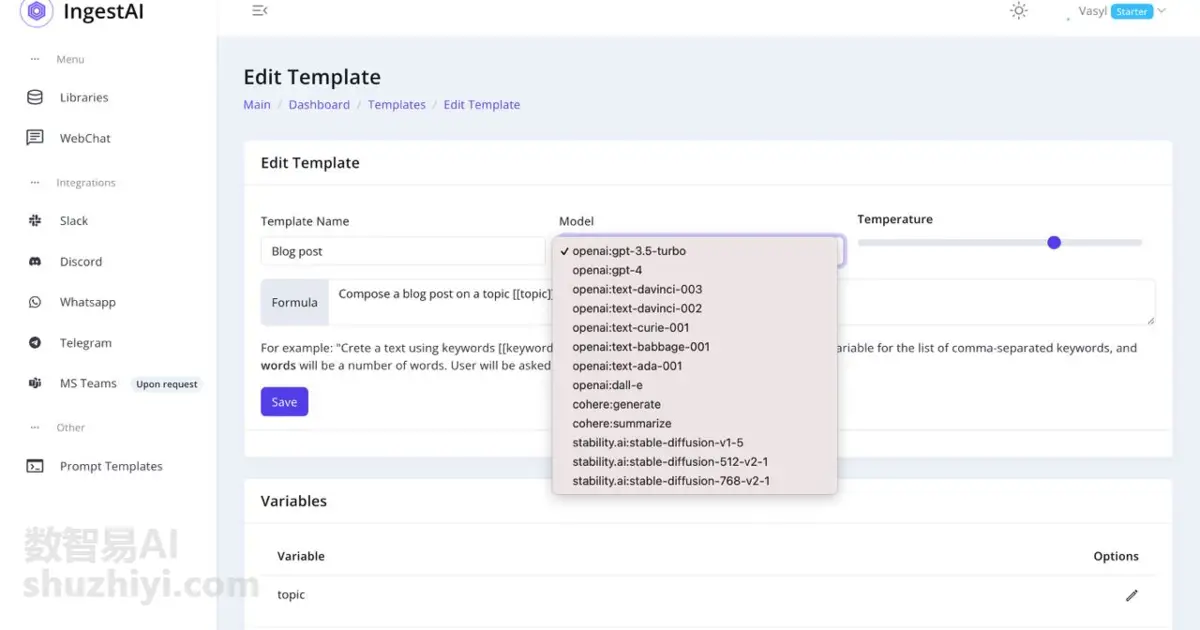
Task: Click the Templates breadcrumb link
Action: click(x=397, y=104)
